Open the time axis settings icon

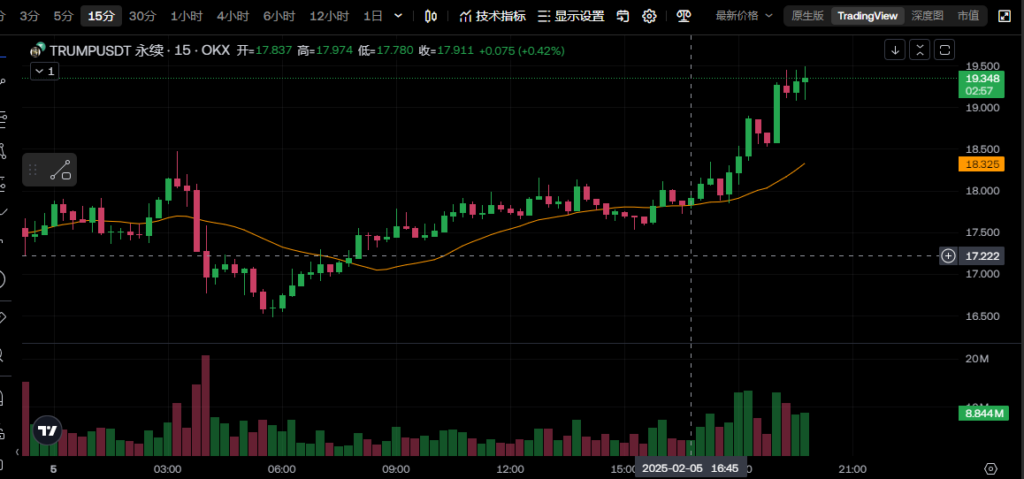[x=990, y=468]
